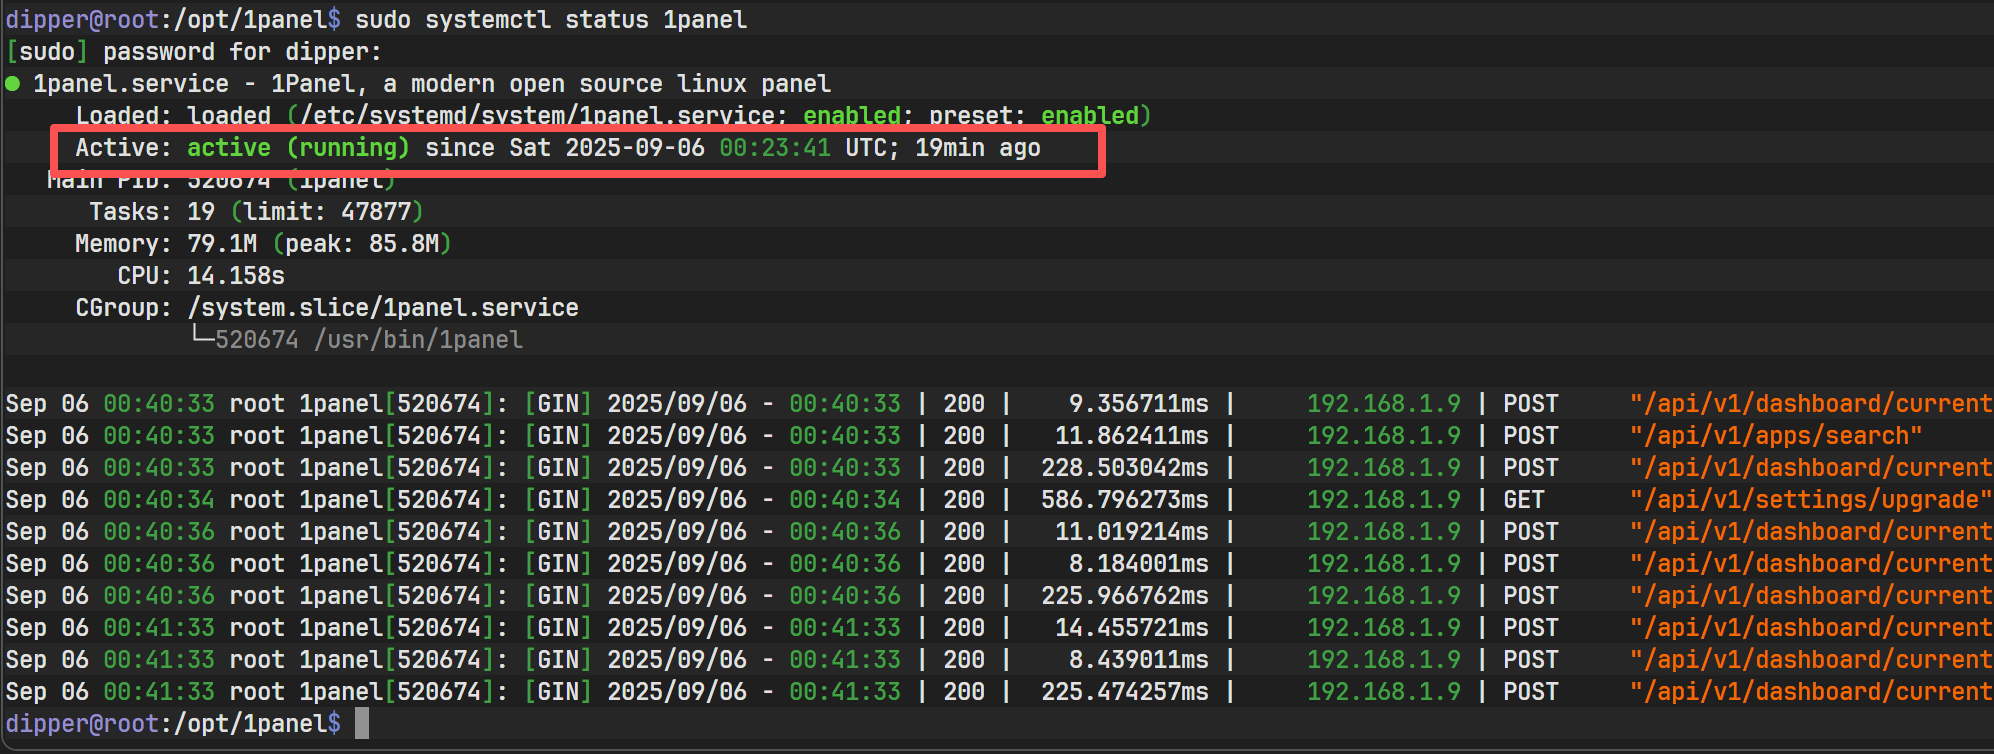This screenshot has height=754, width=1994.
Task: Click the typed command 'sudo systemctl status 1panel'
Action: coord(551,20)
